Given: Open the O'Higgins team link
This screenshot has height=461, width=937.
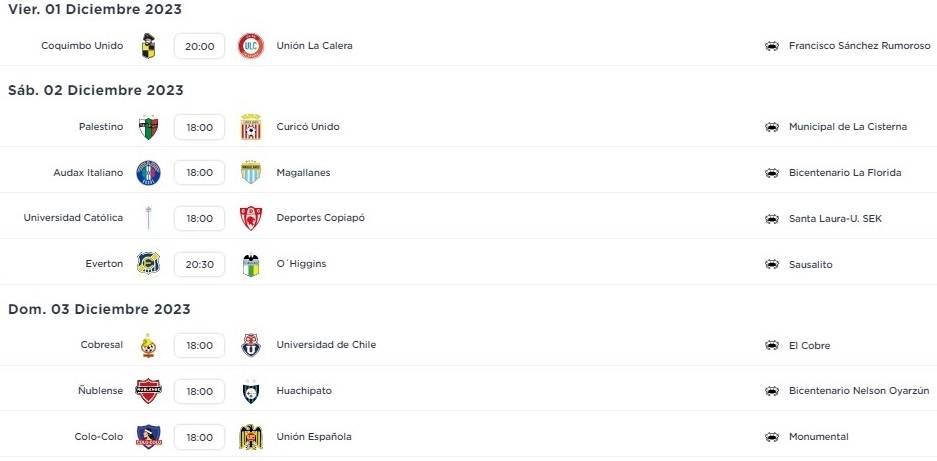Looking at the screenshot, I should pos(301,264).
